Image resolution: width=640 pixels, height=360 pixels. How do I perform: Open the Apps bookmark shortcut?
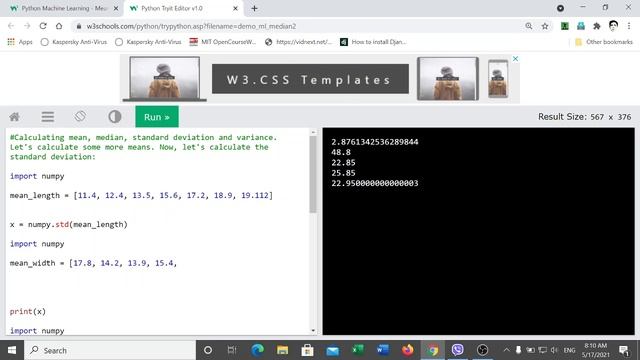click(x=20, y=42)
